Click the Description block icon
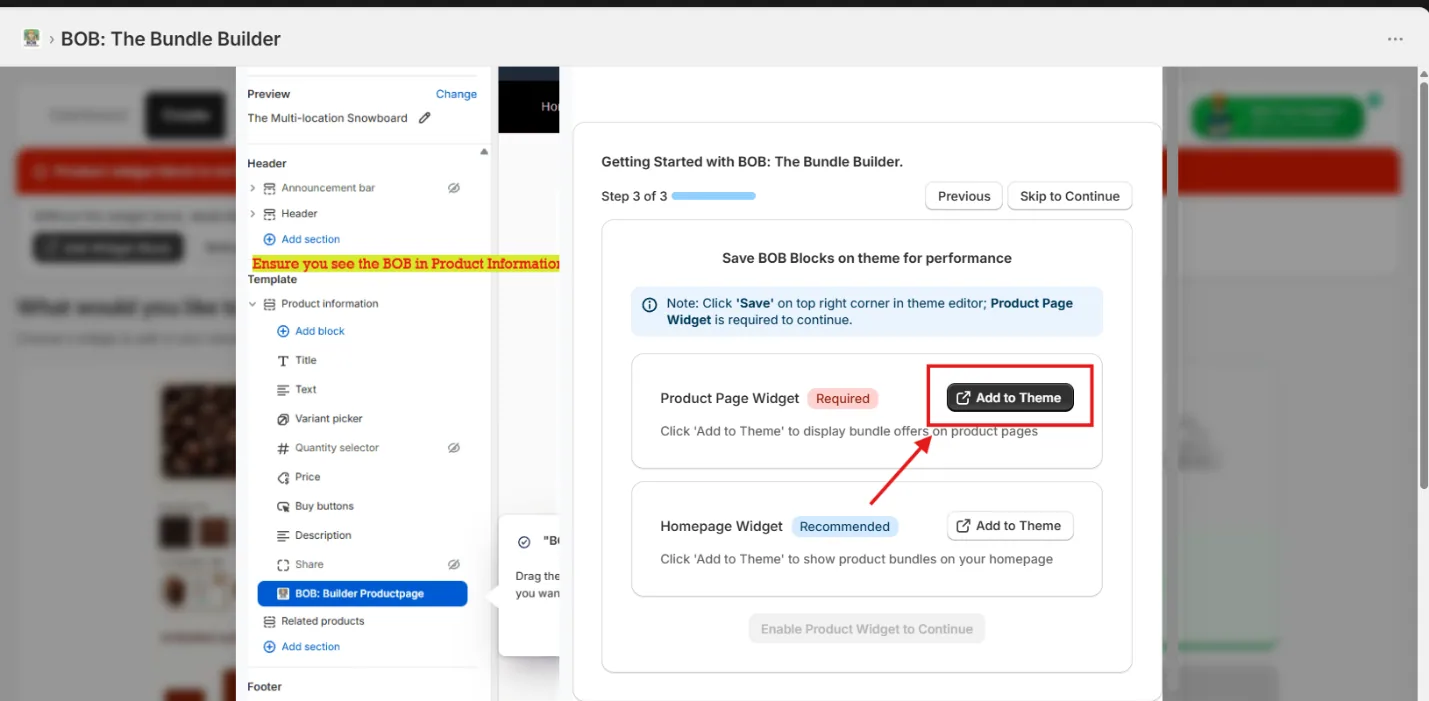This screenshot has height=701, width=1429. 283,536
